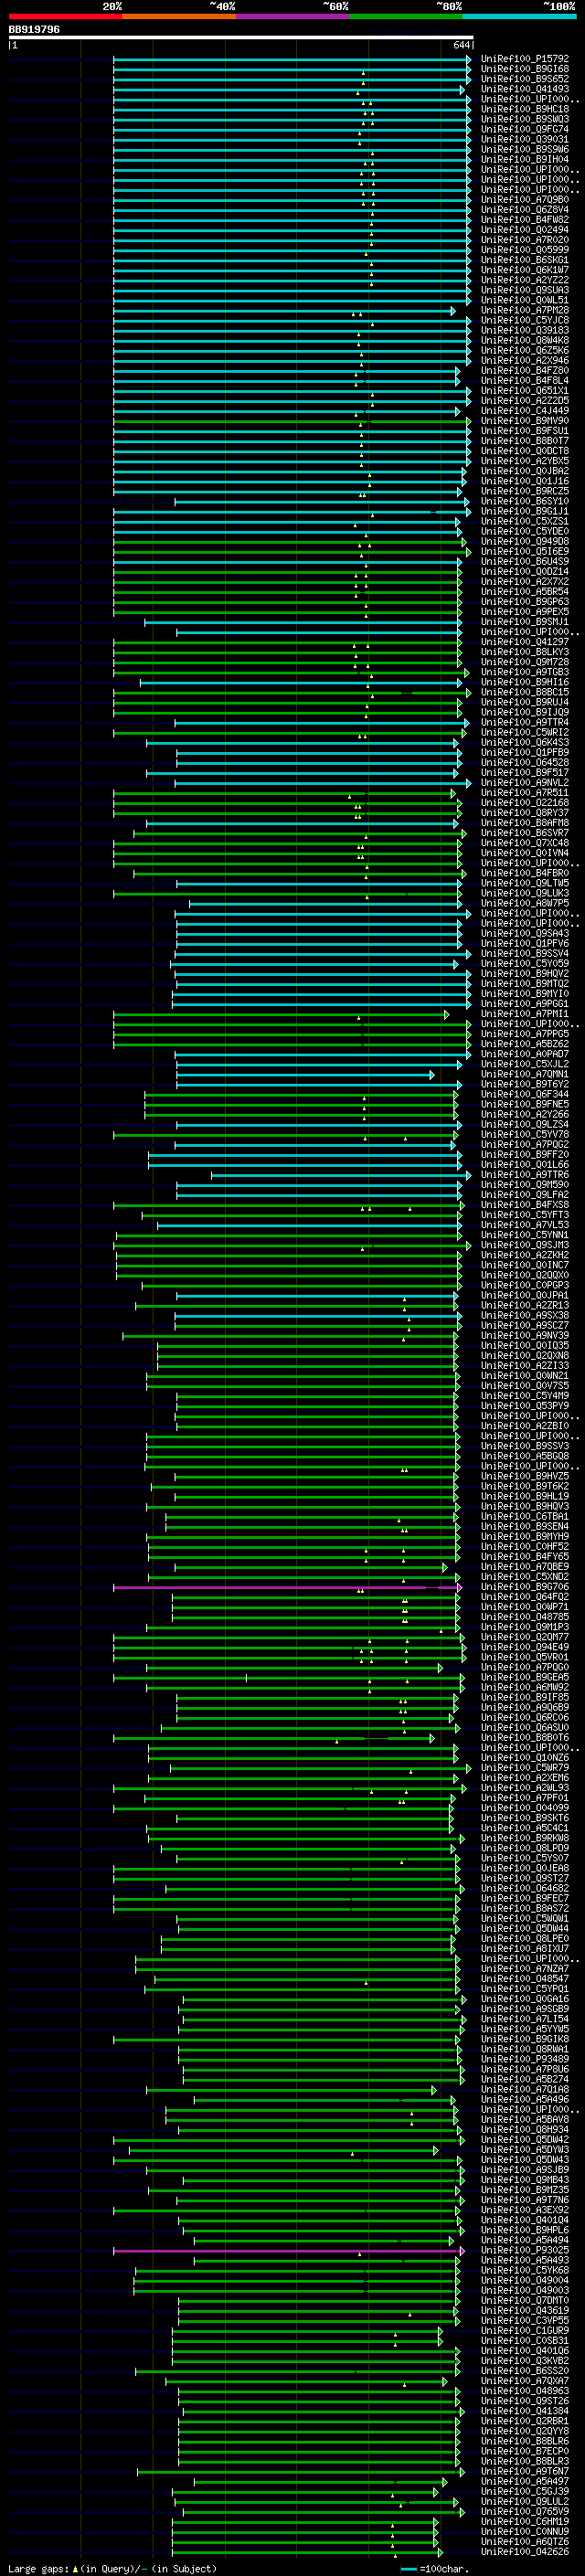The image size is (585, 2576).
Task: Select hit label UniRef100_Q05999
Action: (x=525, y=250)
